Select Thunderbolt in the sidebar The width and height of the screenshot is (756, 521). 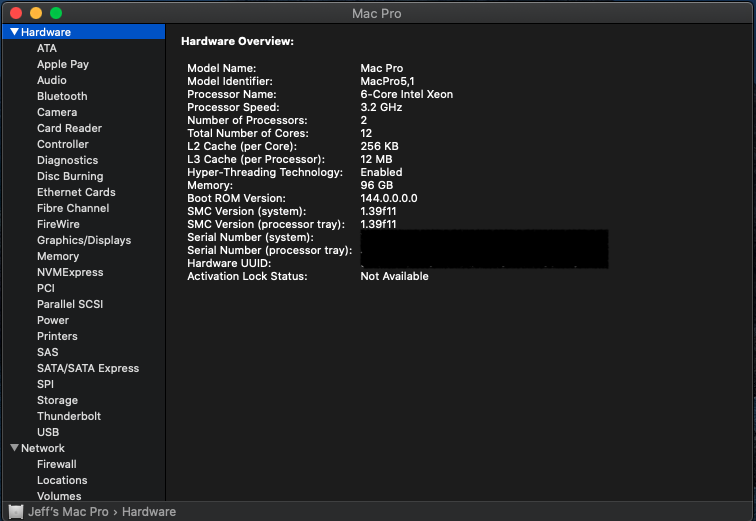coord(69,416)
